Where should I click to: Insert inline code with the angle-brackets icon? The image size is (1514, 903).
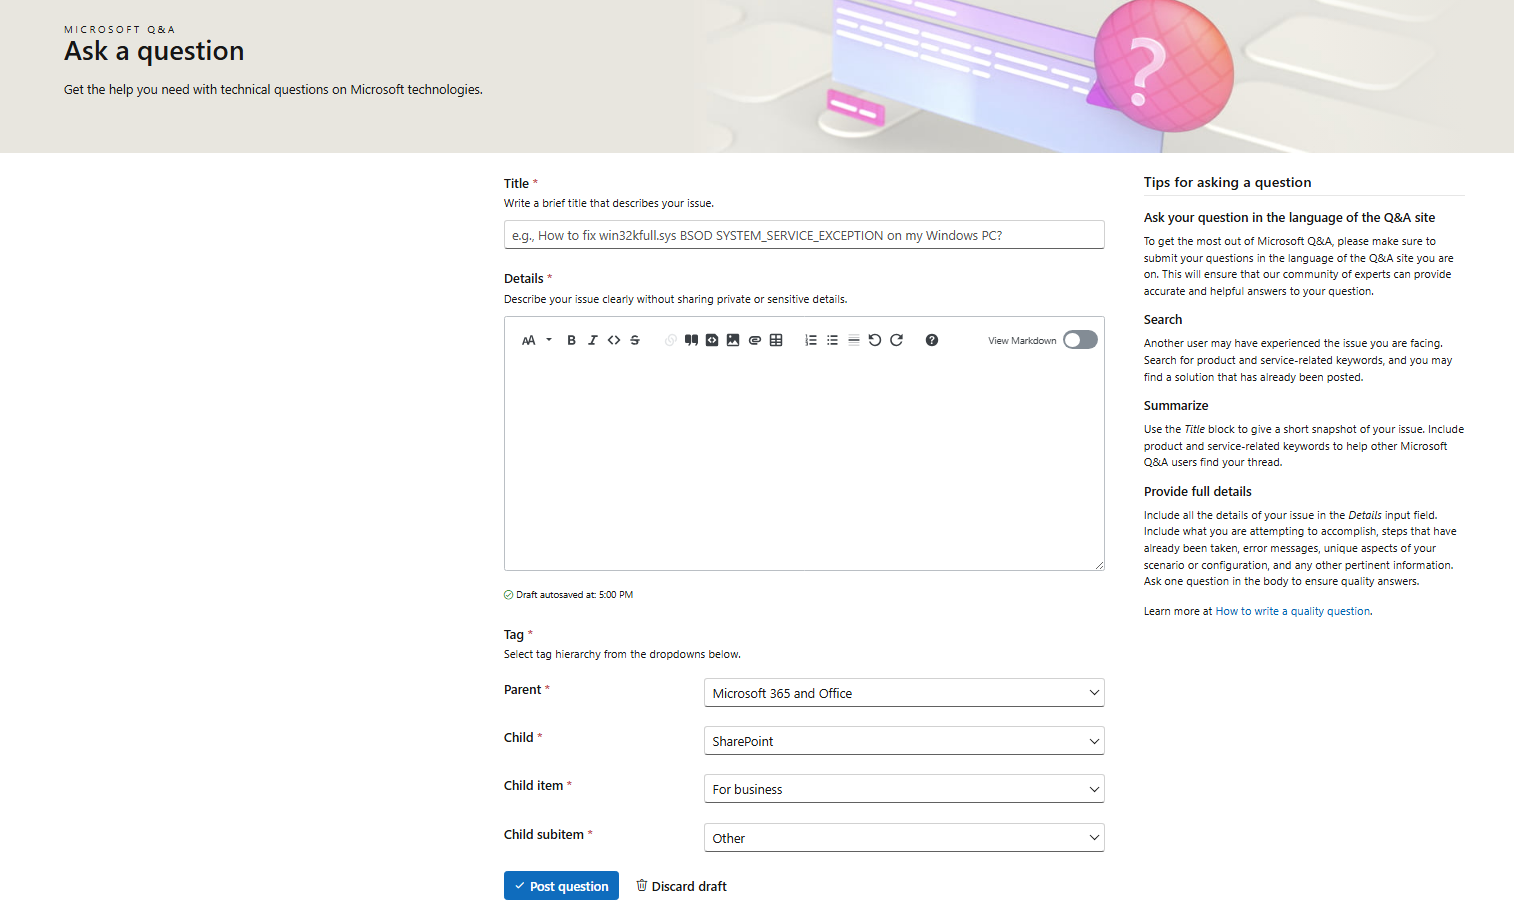point(614,340)
